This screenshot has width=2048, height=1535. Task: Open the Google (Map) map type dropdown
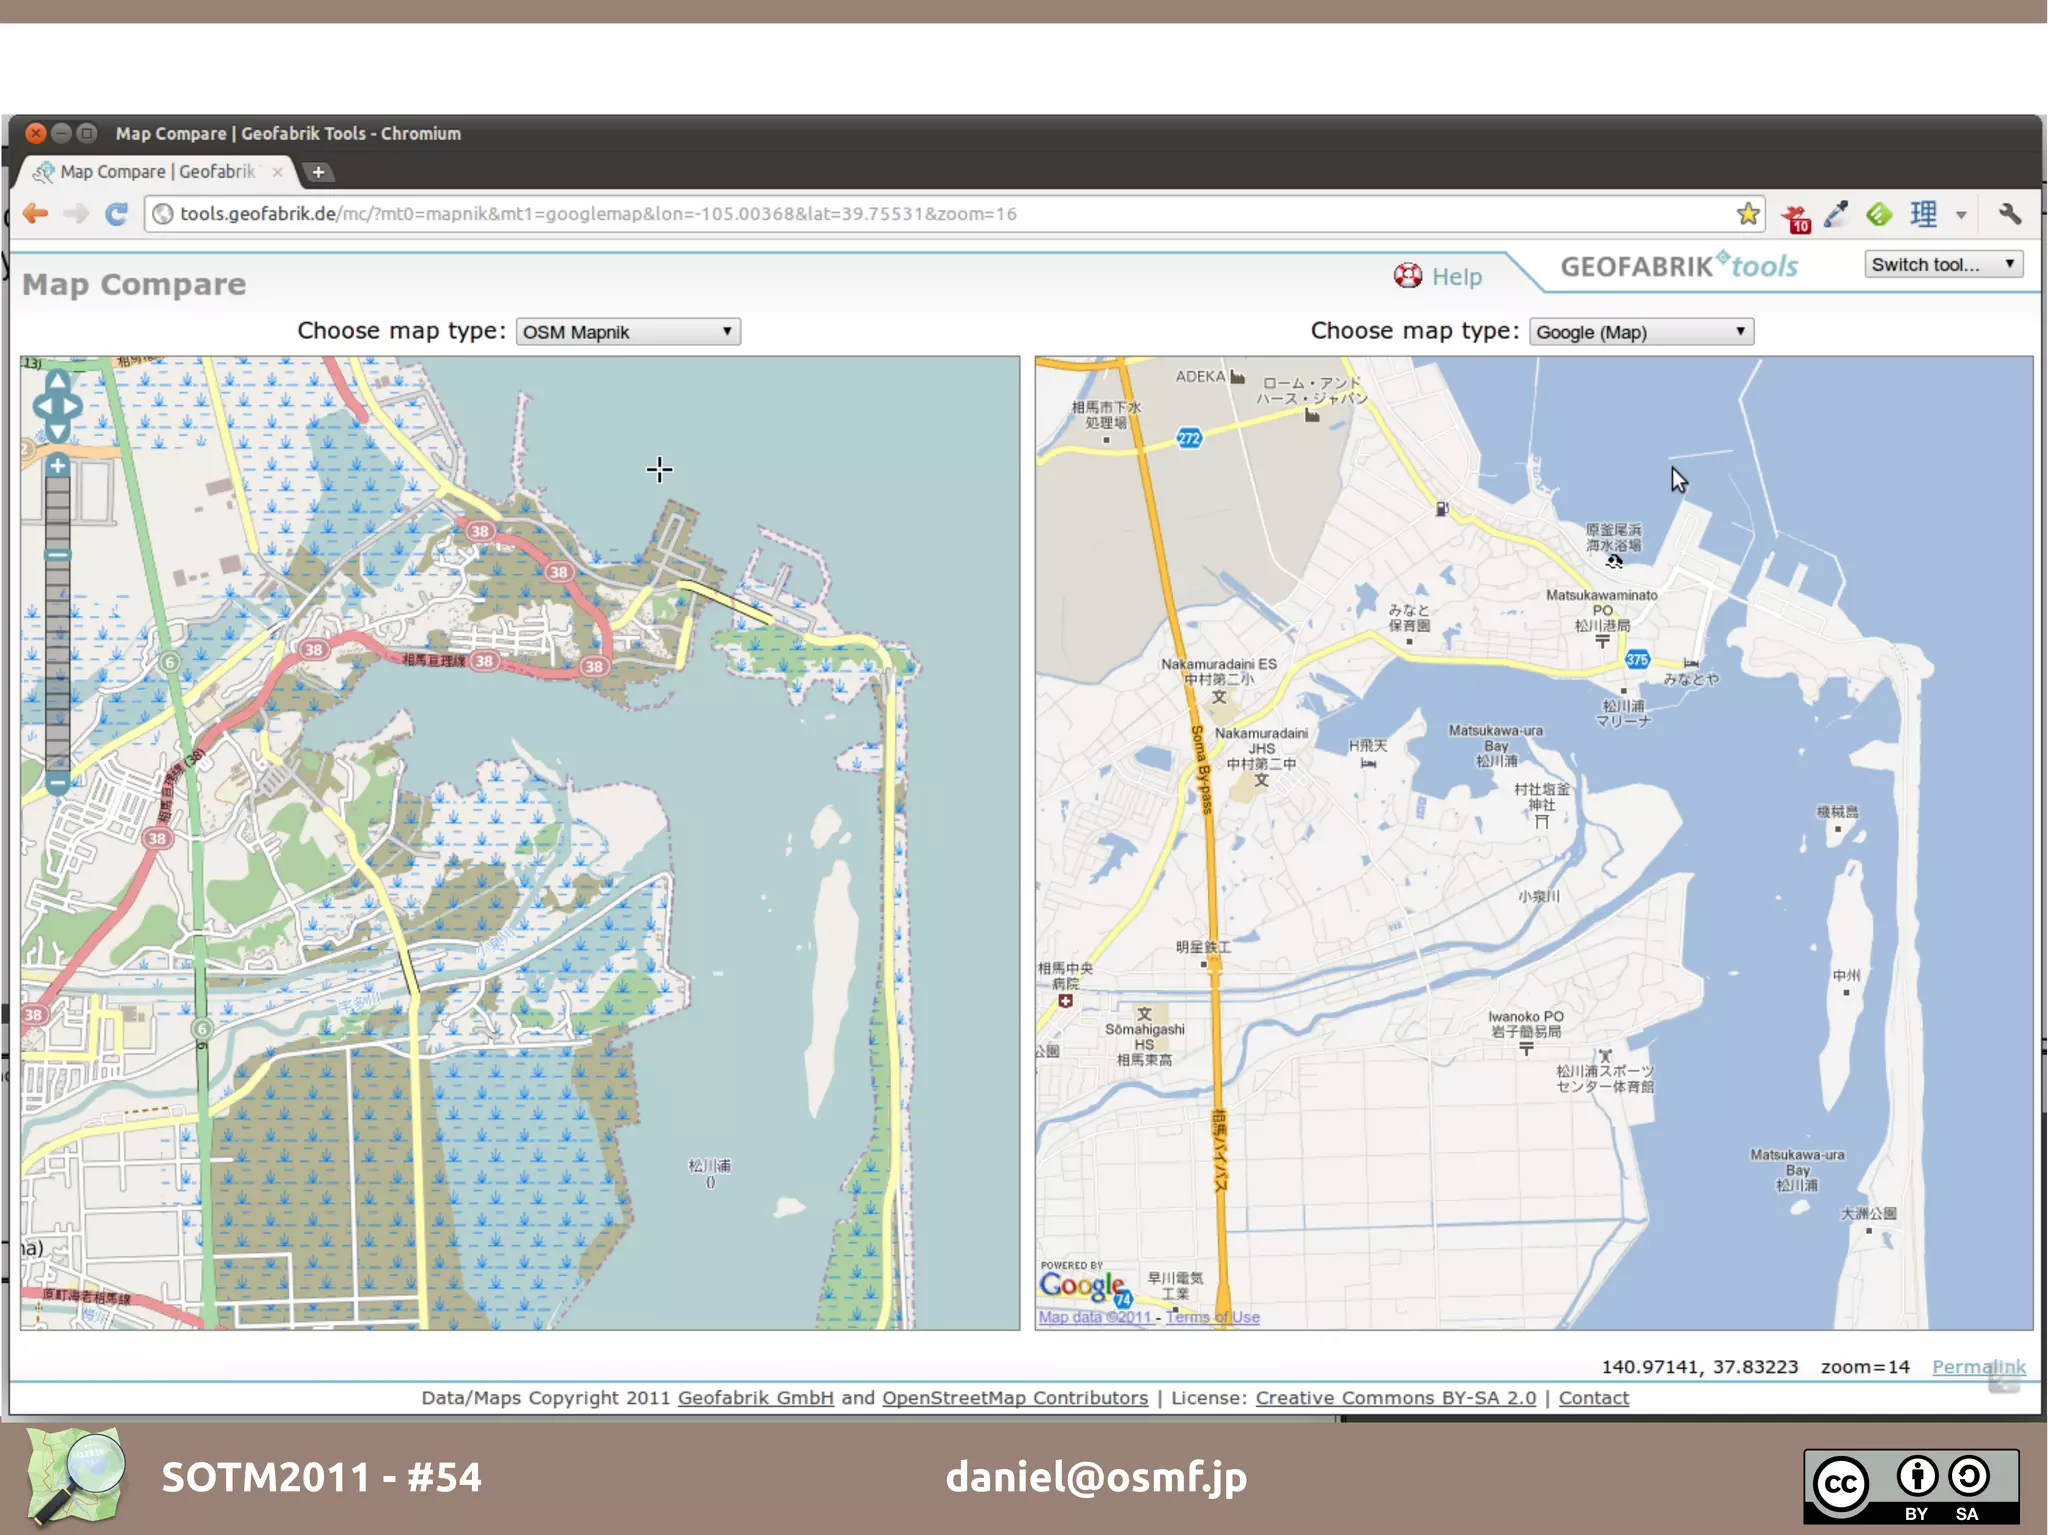(1641, 332)
